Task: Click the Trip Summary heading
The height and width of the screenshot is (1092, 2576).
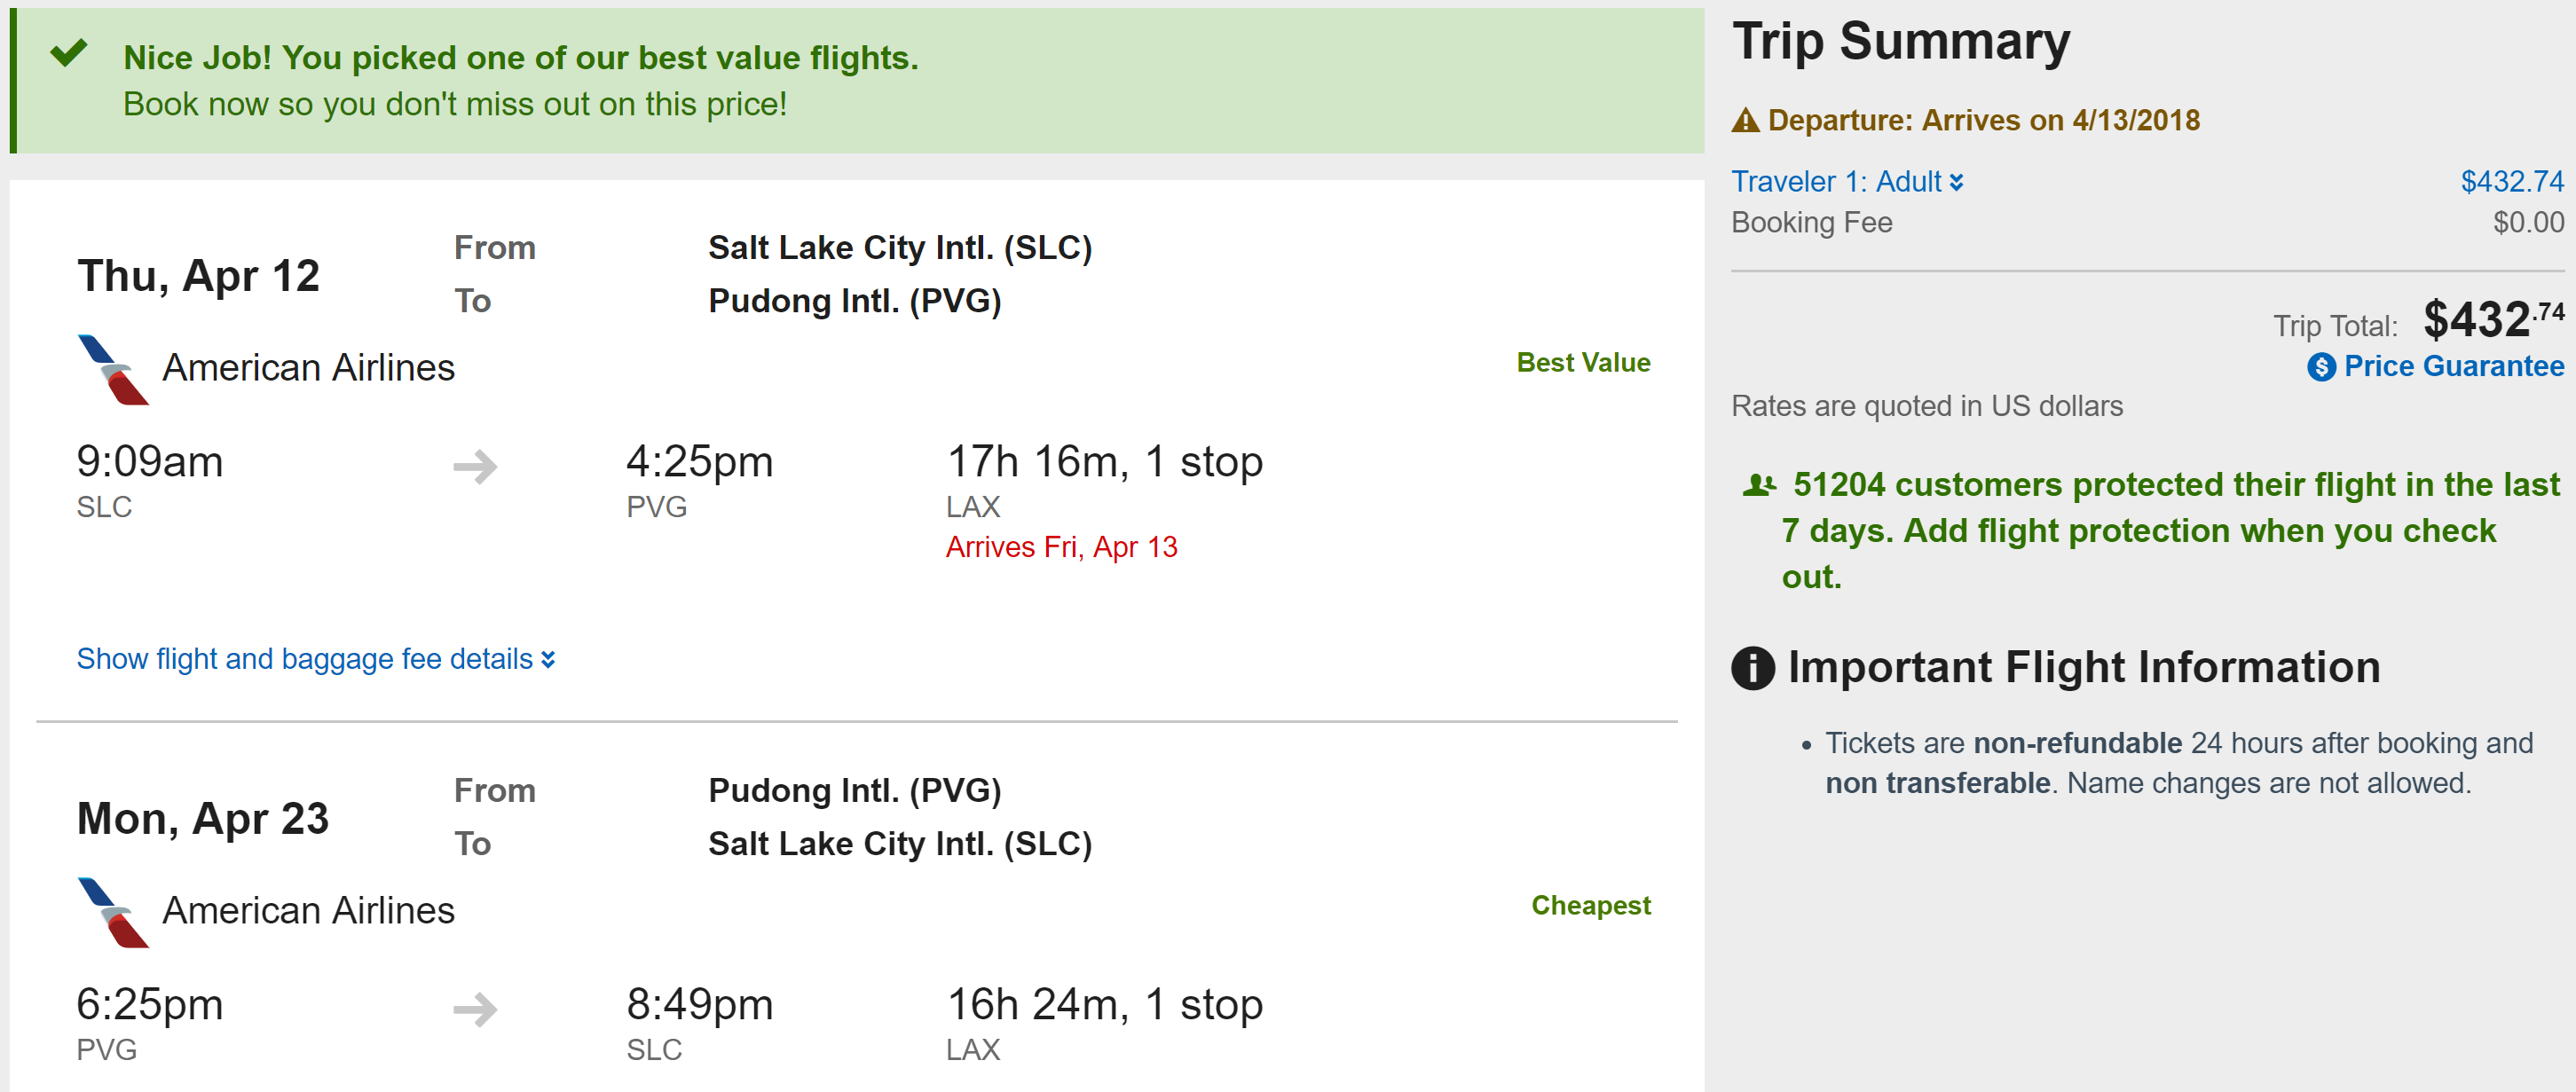Action: [1900, 42]
